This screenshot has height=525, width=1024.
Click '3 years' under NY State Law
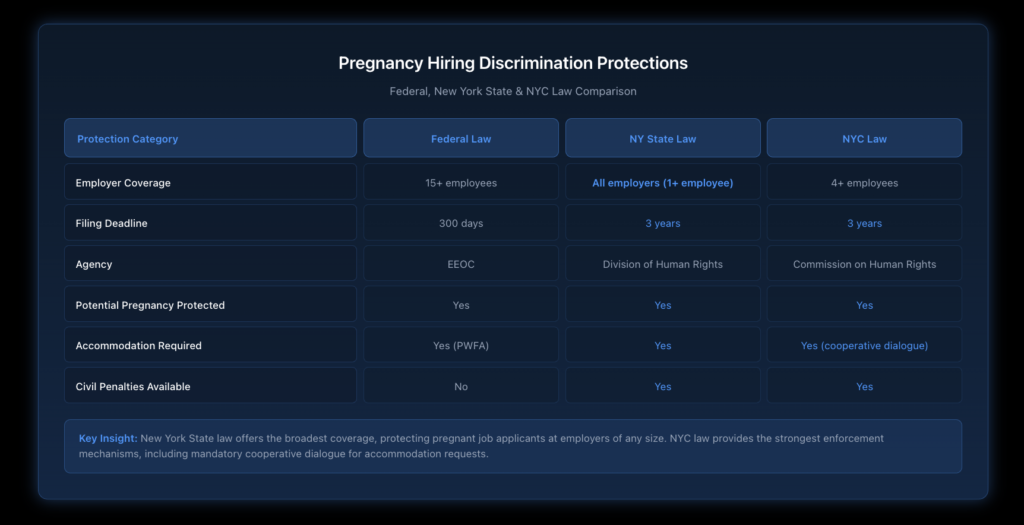663,223
